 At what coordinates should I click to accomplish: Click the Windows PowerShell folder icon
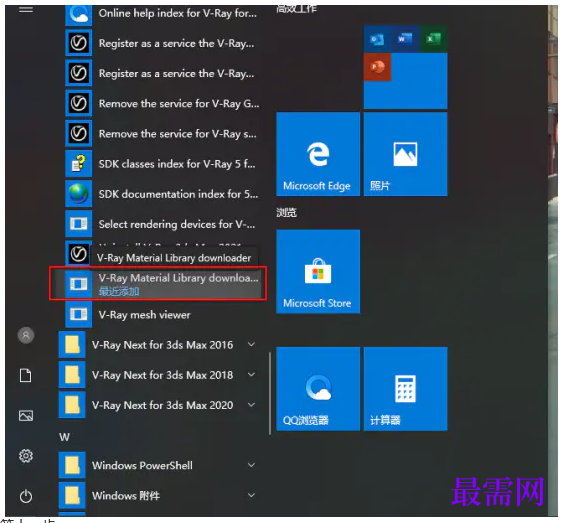pyautogui.click(x=72, y=465)
